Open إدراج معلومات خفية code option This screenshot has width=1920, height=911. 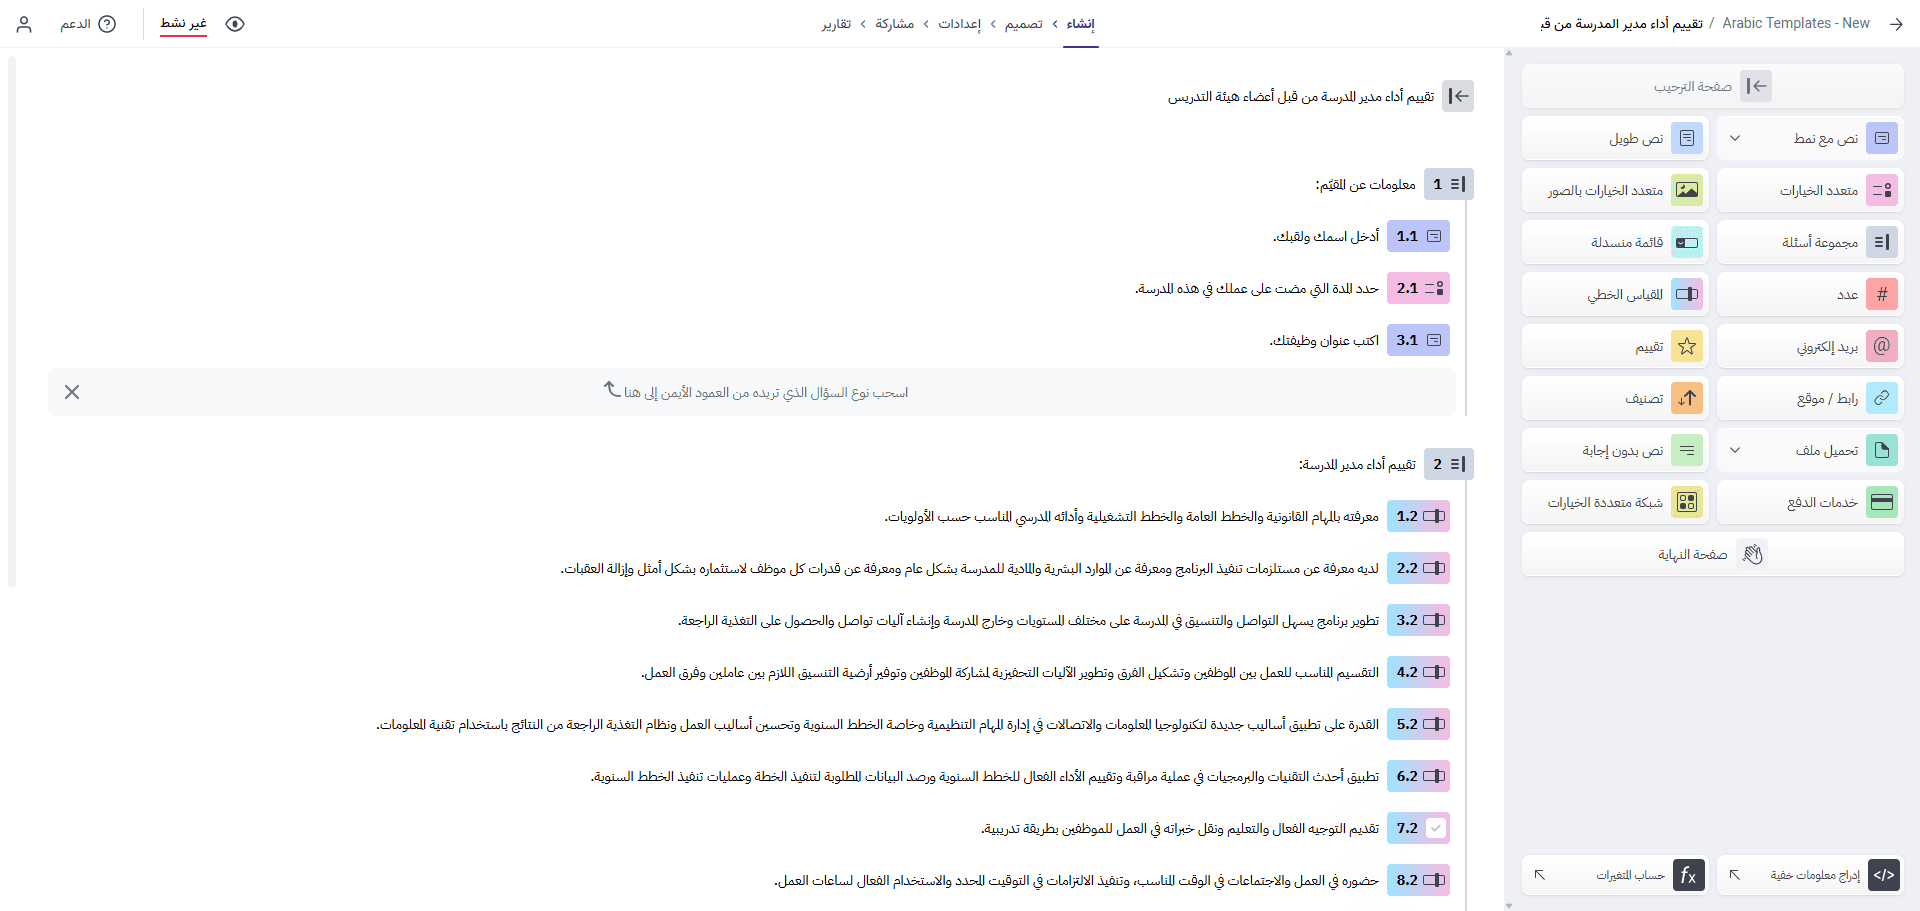[x=1810, y=875]
